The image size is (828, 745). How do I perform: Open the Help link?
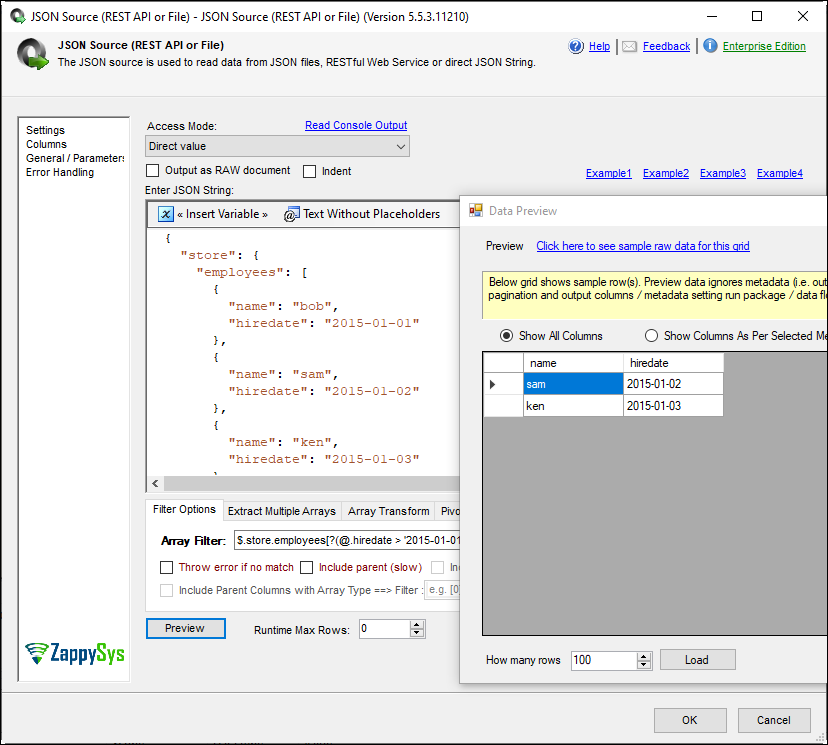(599, 46)
